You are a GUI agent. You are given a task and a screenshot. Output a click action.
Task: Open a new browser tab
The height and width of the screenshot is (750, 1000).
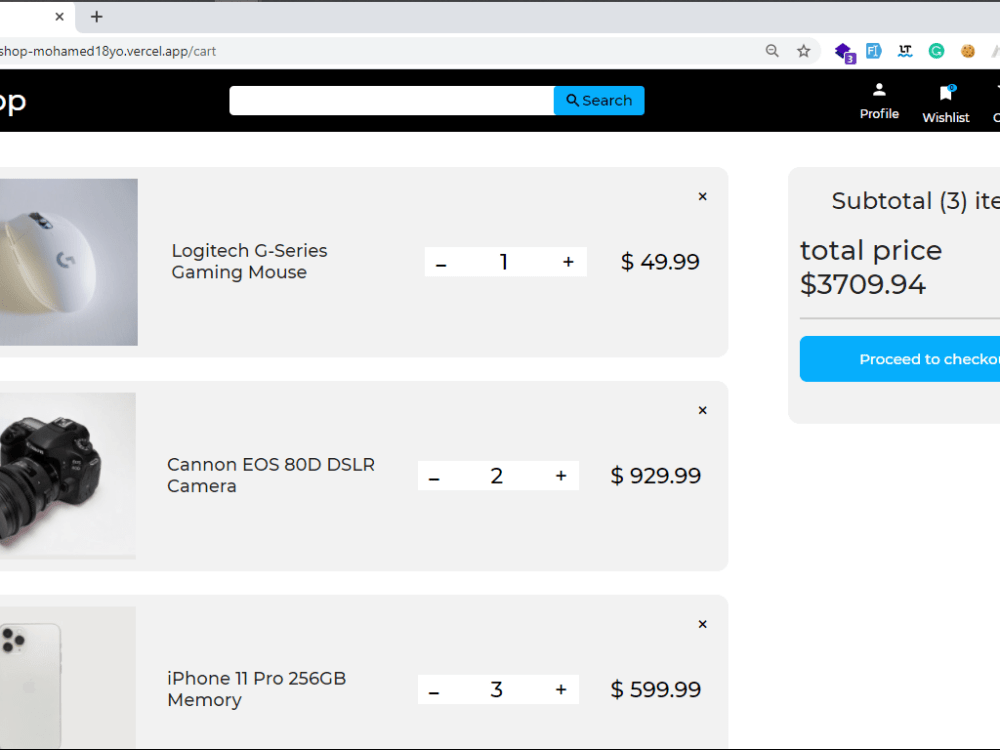click(96, 16)
